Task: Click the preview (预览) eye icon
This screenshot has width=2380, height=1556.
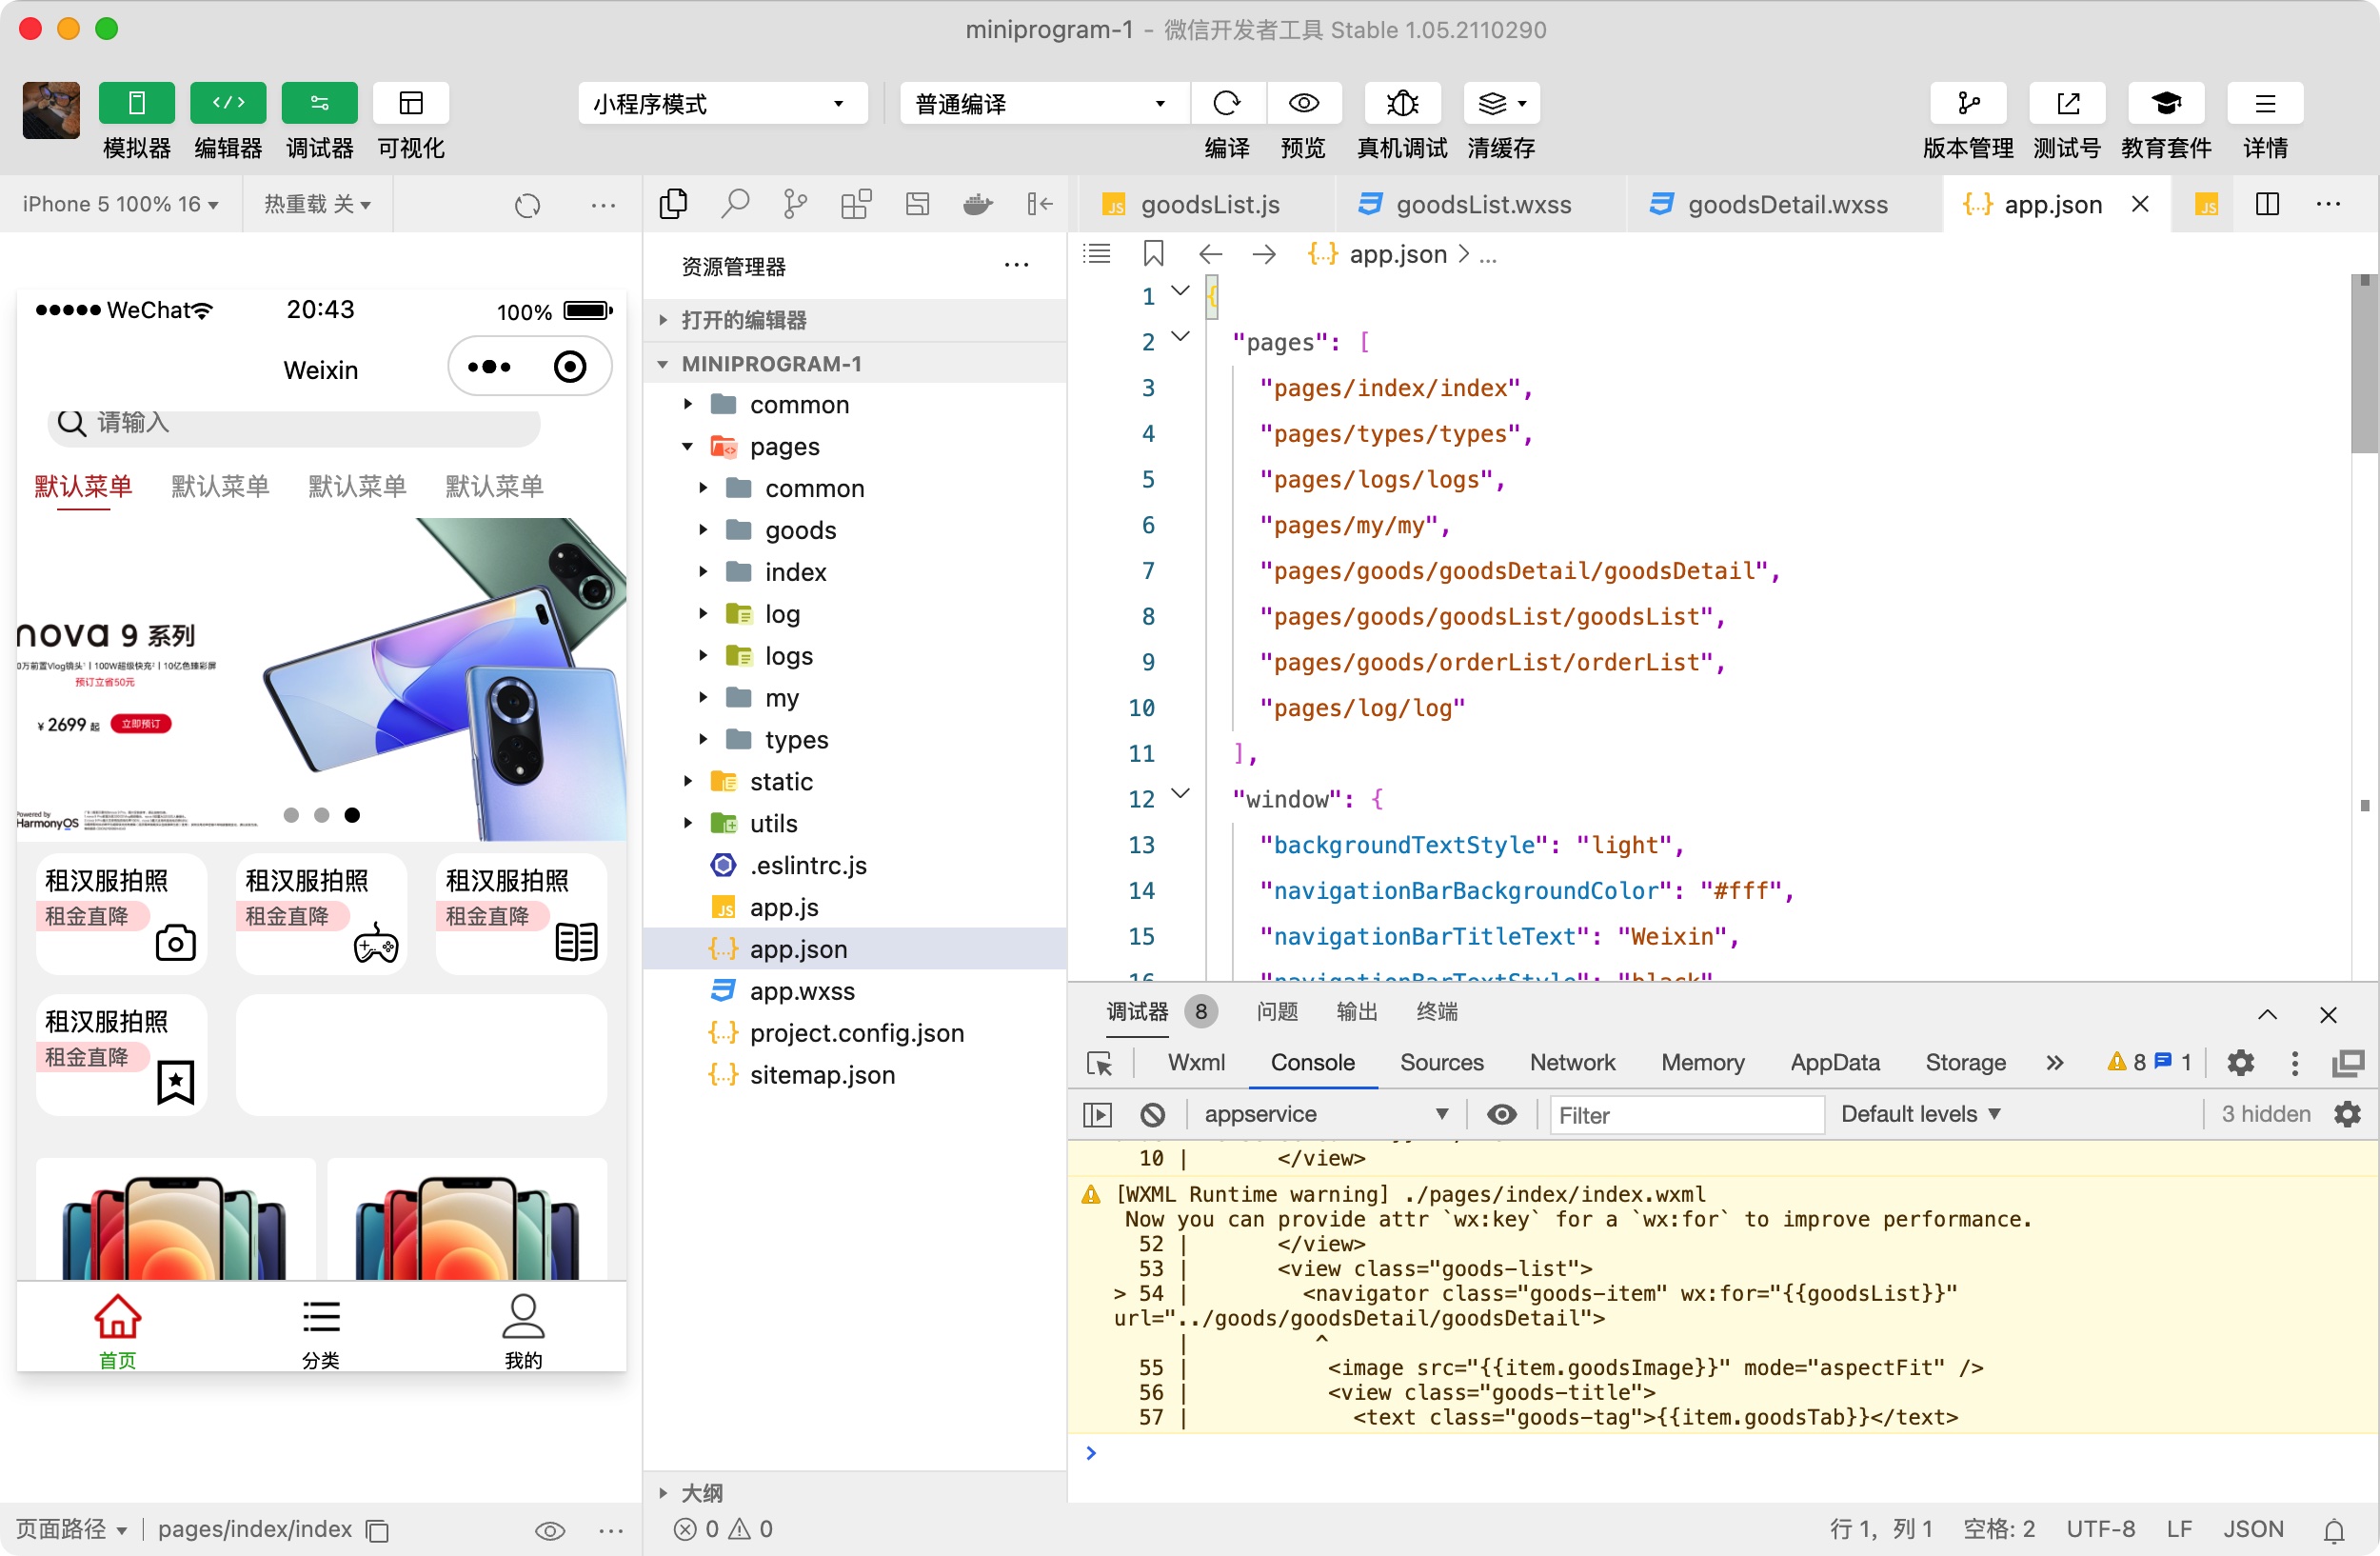Action: click(x=1303, y=103)
